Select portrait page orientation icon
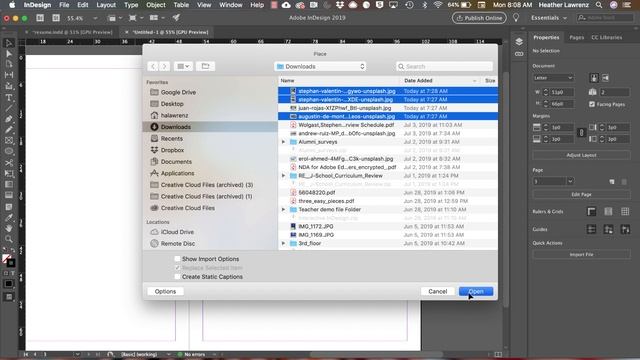The image size is (640, 360). tap(594, 78)
